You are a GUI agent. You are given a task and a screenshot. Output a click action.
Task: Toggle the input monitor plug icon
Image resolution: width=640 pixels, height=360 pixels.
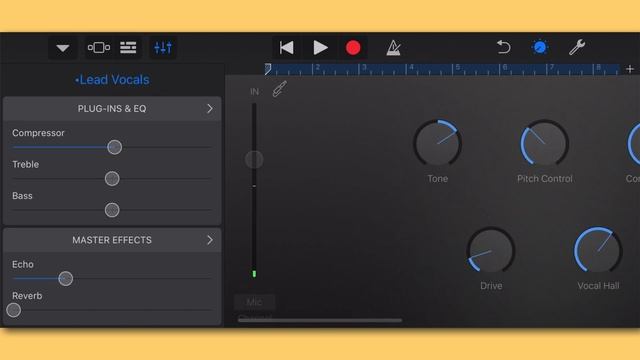click(x=280, y=89)
